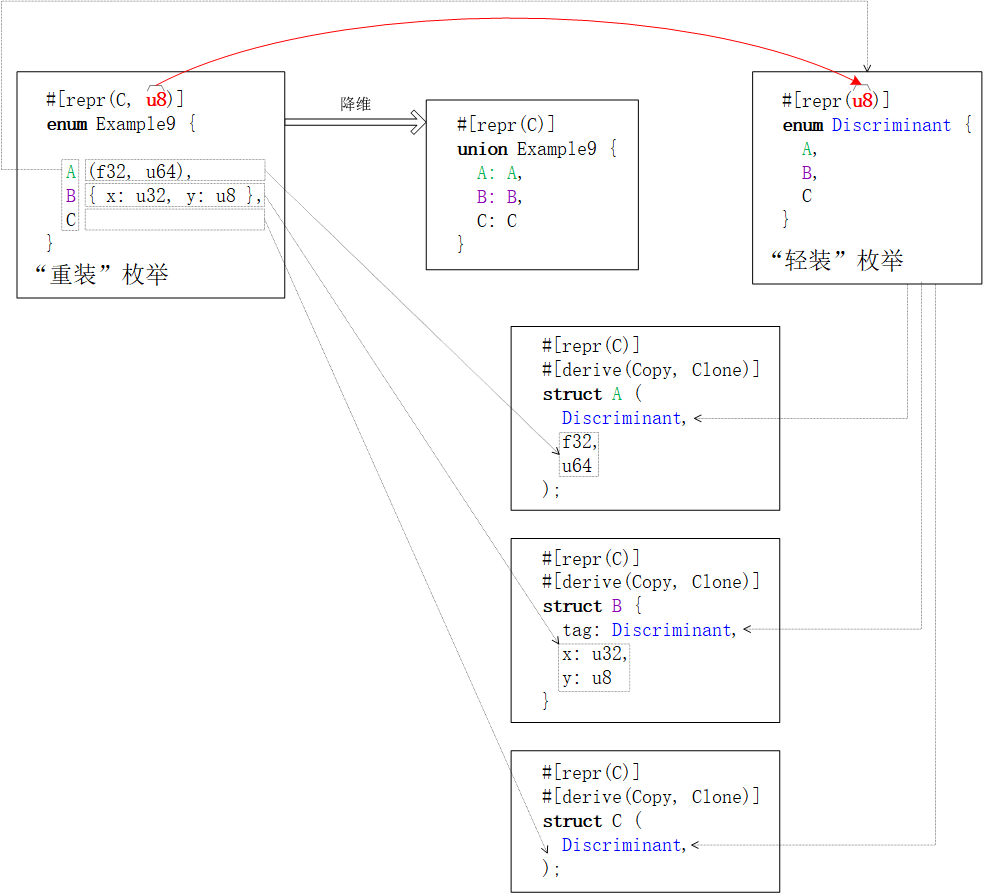Click the '{ x: u32, y: u8 },' payload text
The width and height of the screenshot is (983, 893).
tap(175, 196)
